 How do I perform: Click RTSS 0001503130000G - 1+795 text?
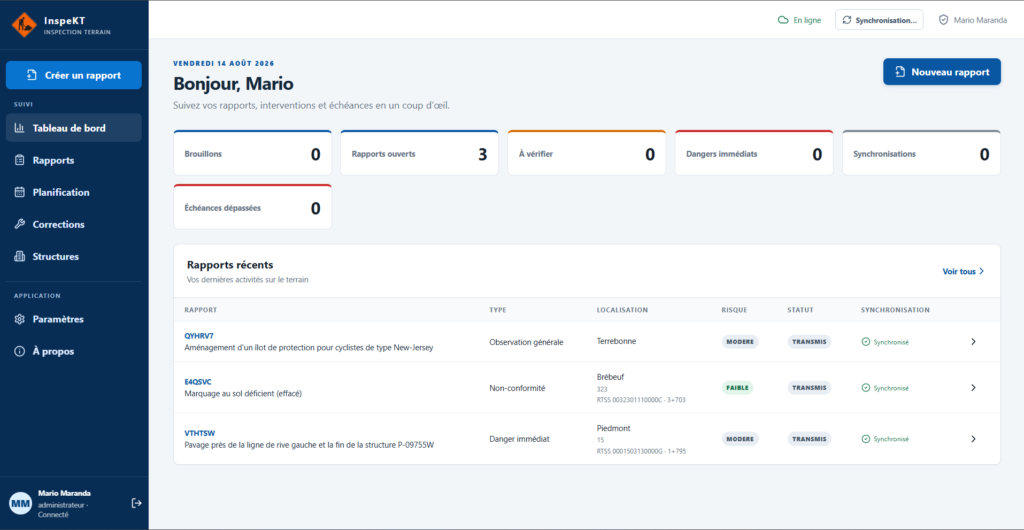641,451
